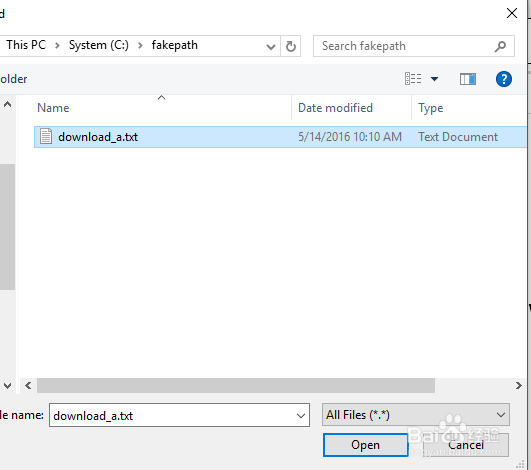The height and width of the screenshot is (470, 531).
Task: Click the horizontal scrollbar right arrow
Action: pos(518,385)
